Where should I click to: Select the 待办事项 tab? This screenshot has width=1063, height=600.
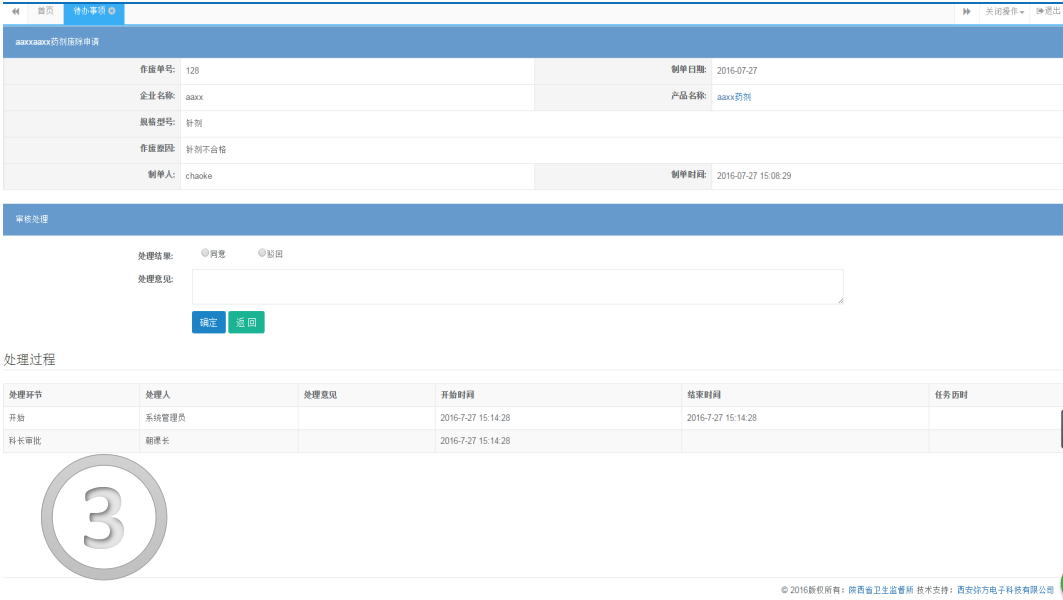tap(89, 11)
